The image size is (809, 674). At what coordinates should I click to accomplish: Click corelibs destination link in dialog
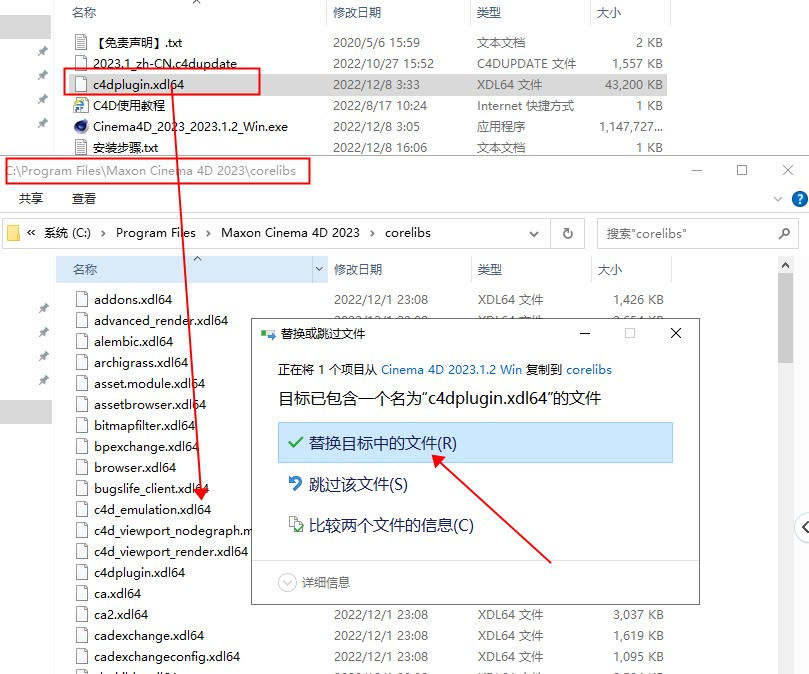click(x=589, y=370)
